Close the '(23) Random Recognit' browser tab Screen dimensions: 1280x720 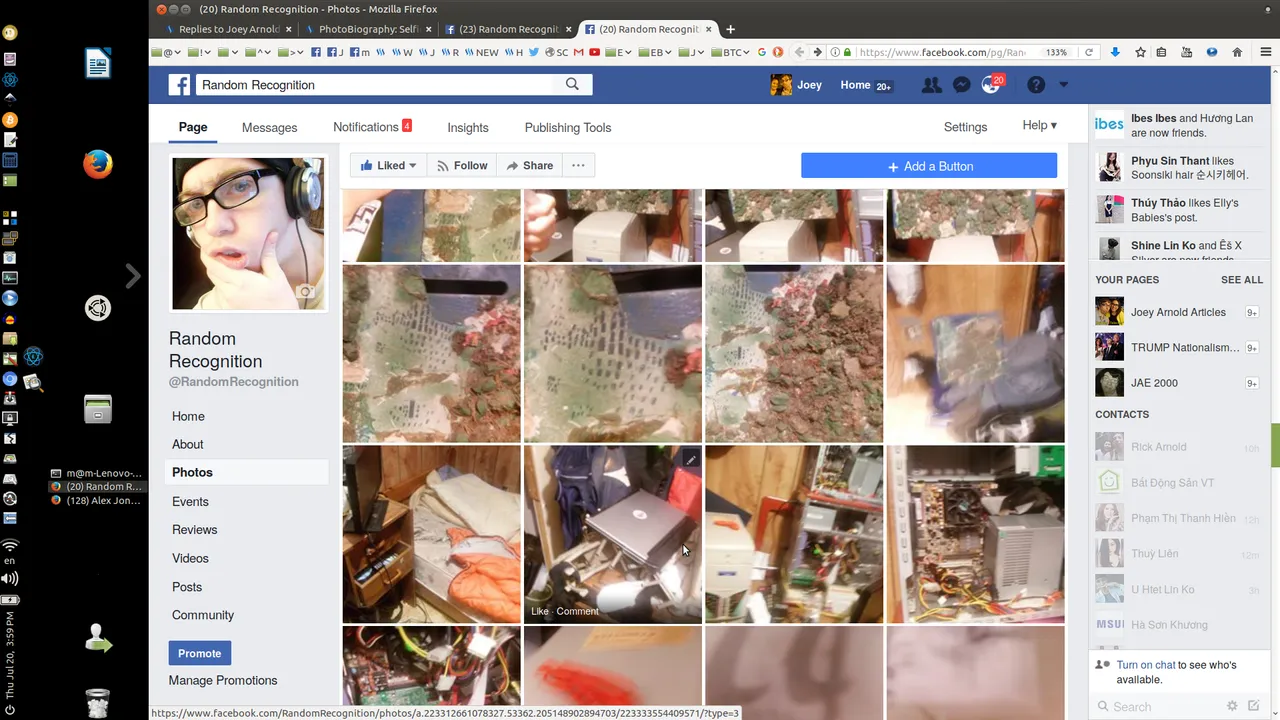[x=566, y=29]
